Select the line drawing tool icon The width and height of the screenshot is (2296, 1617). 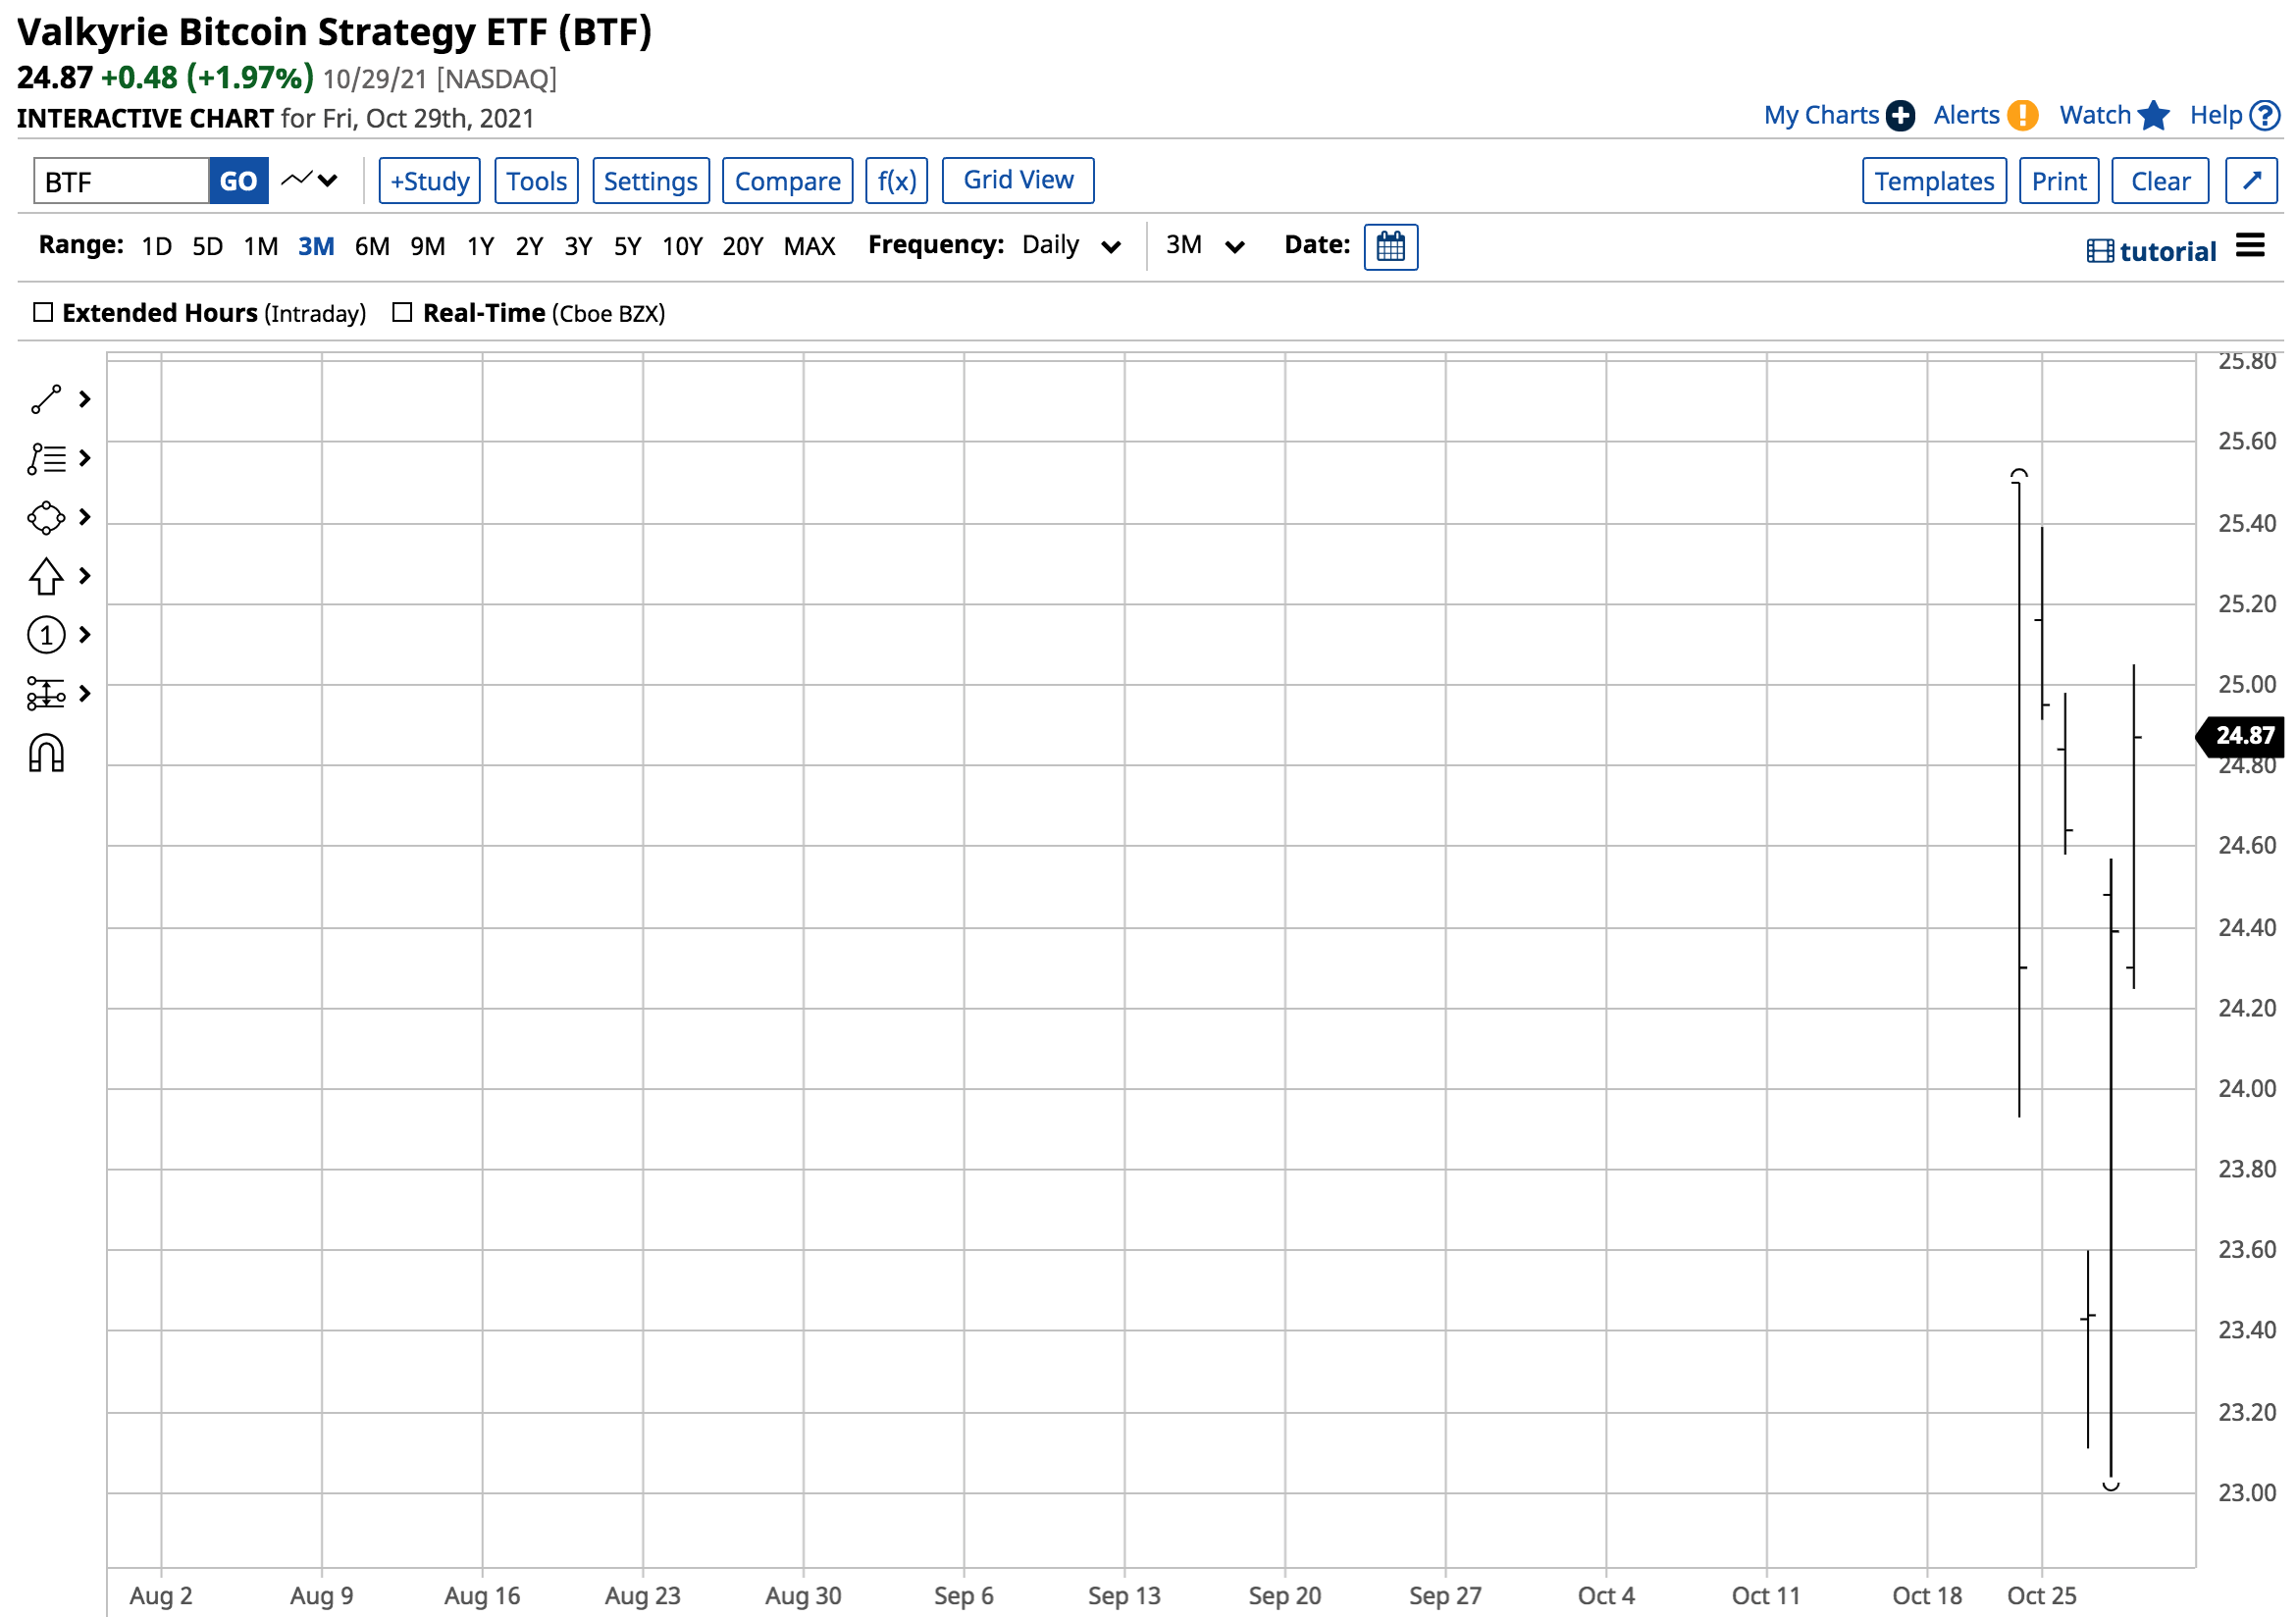(46, 399)
